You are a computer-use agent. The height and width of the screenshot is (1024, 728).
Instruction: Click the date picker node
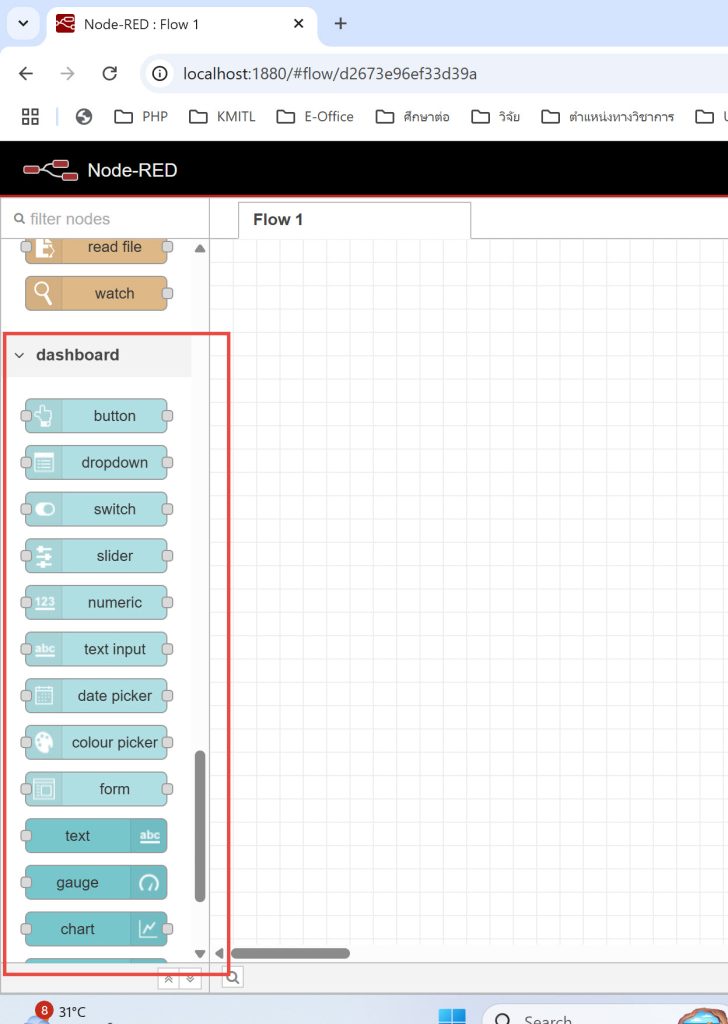96,696
